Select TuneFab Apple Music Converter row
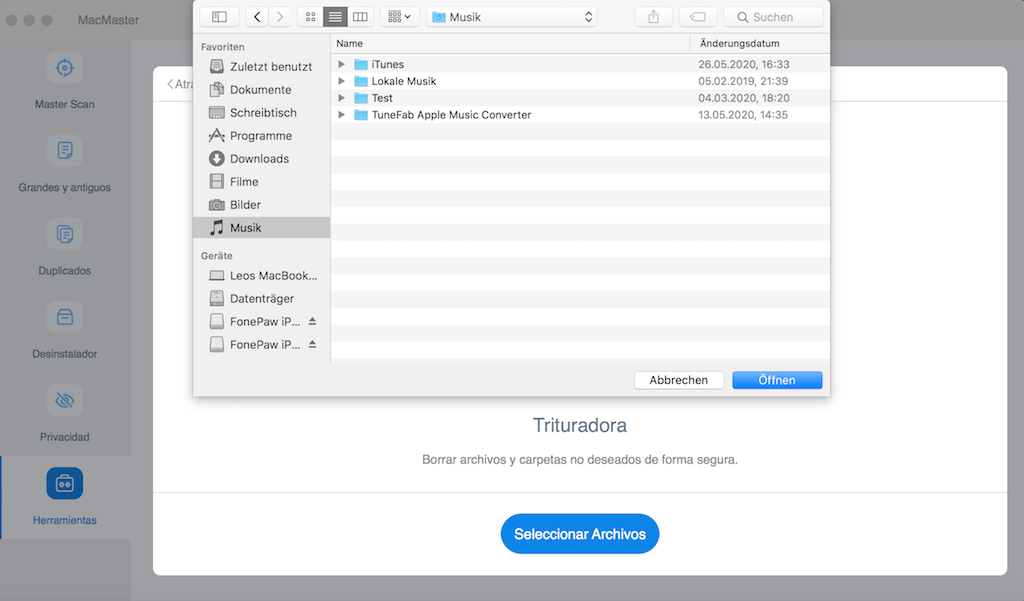Screen dimensions: 1024x601 click(x=580, y=115)
